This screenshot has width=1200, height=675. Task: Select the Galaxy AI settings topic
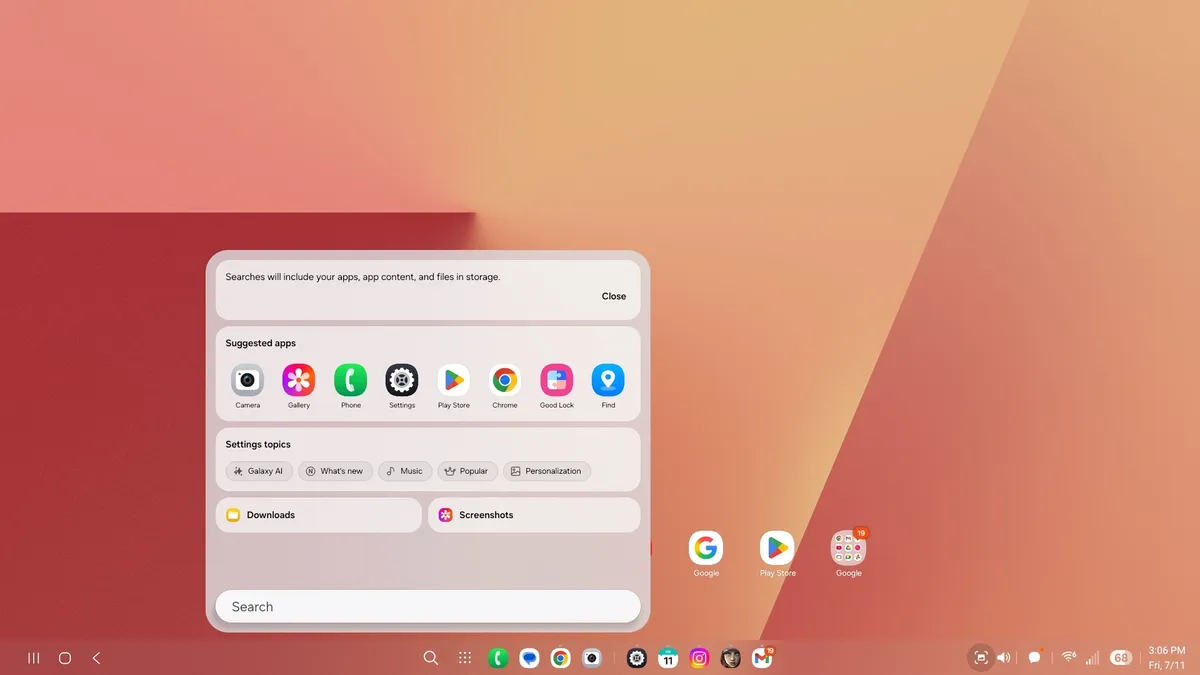(259, 471)
